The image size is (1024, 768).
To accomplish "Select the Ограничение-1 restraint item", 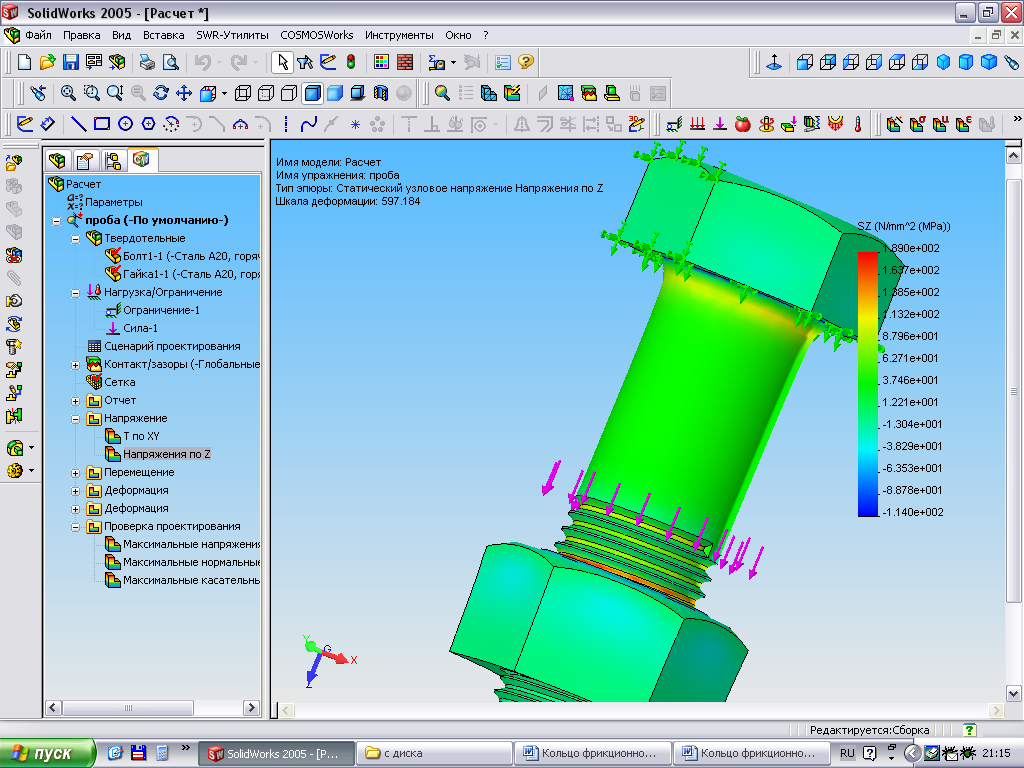I will (x=161, y=310).
